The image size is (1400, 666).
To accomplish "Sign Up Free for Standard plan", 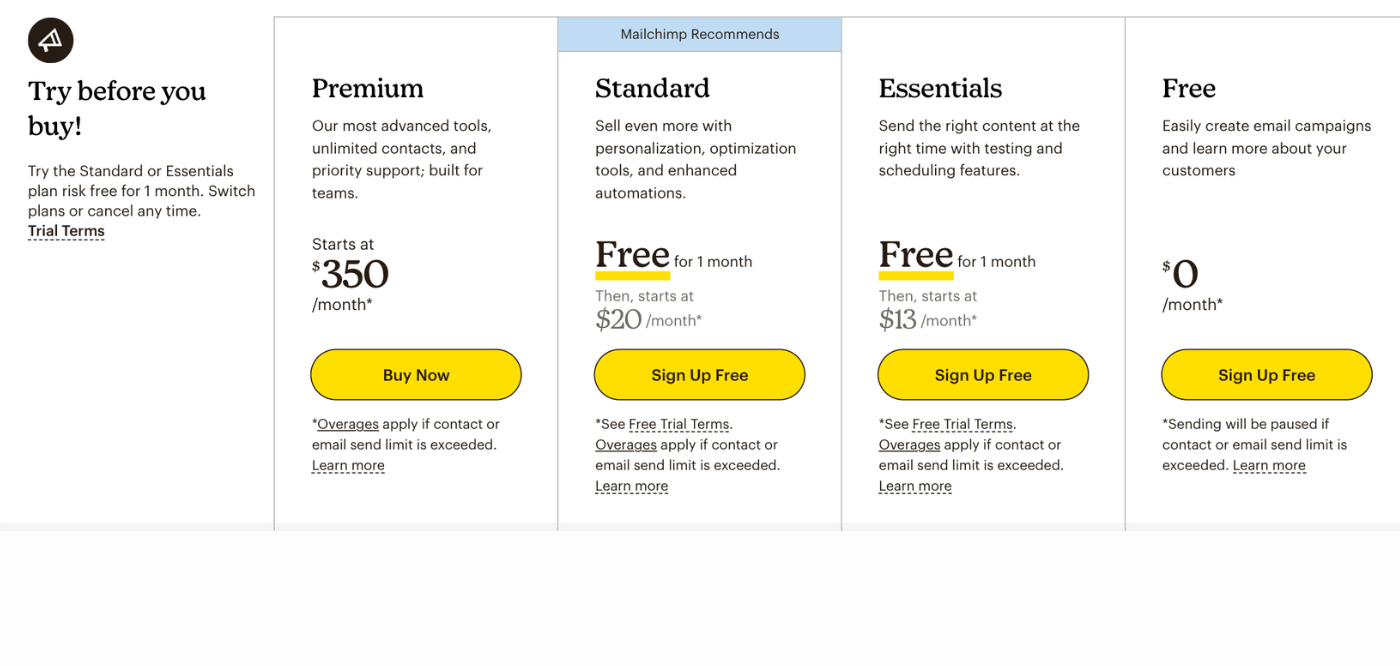I will pyautogui.click(x=700, y=375).
